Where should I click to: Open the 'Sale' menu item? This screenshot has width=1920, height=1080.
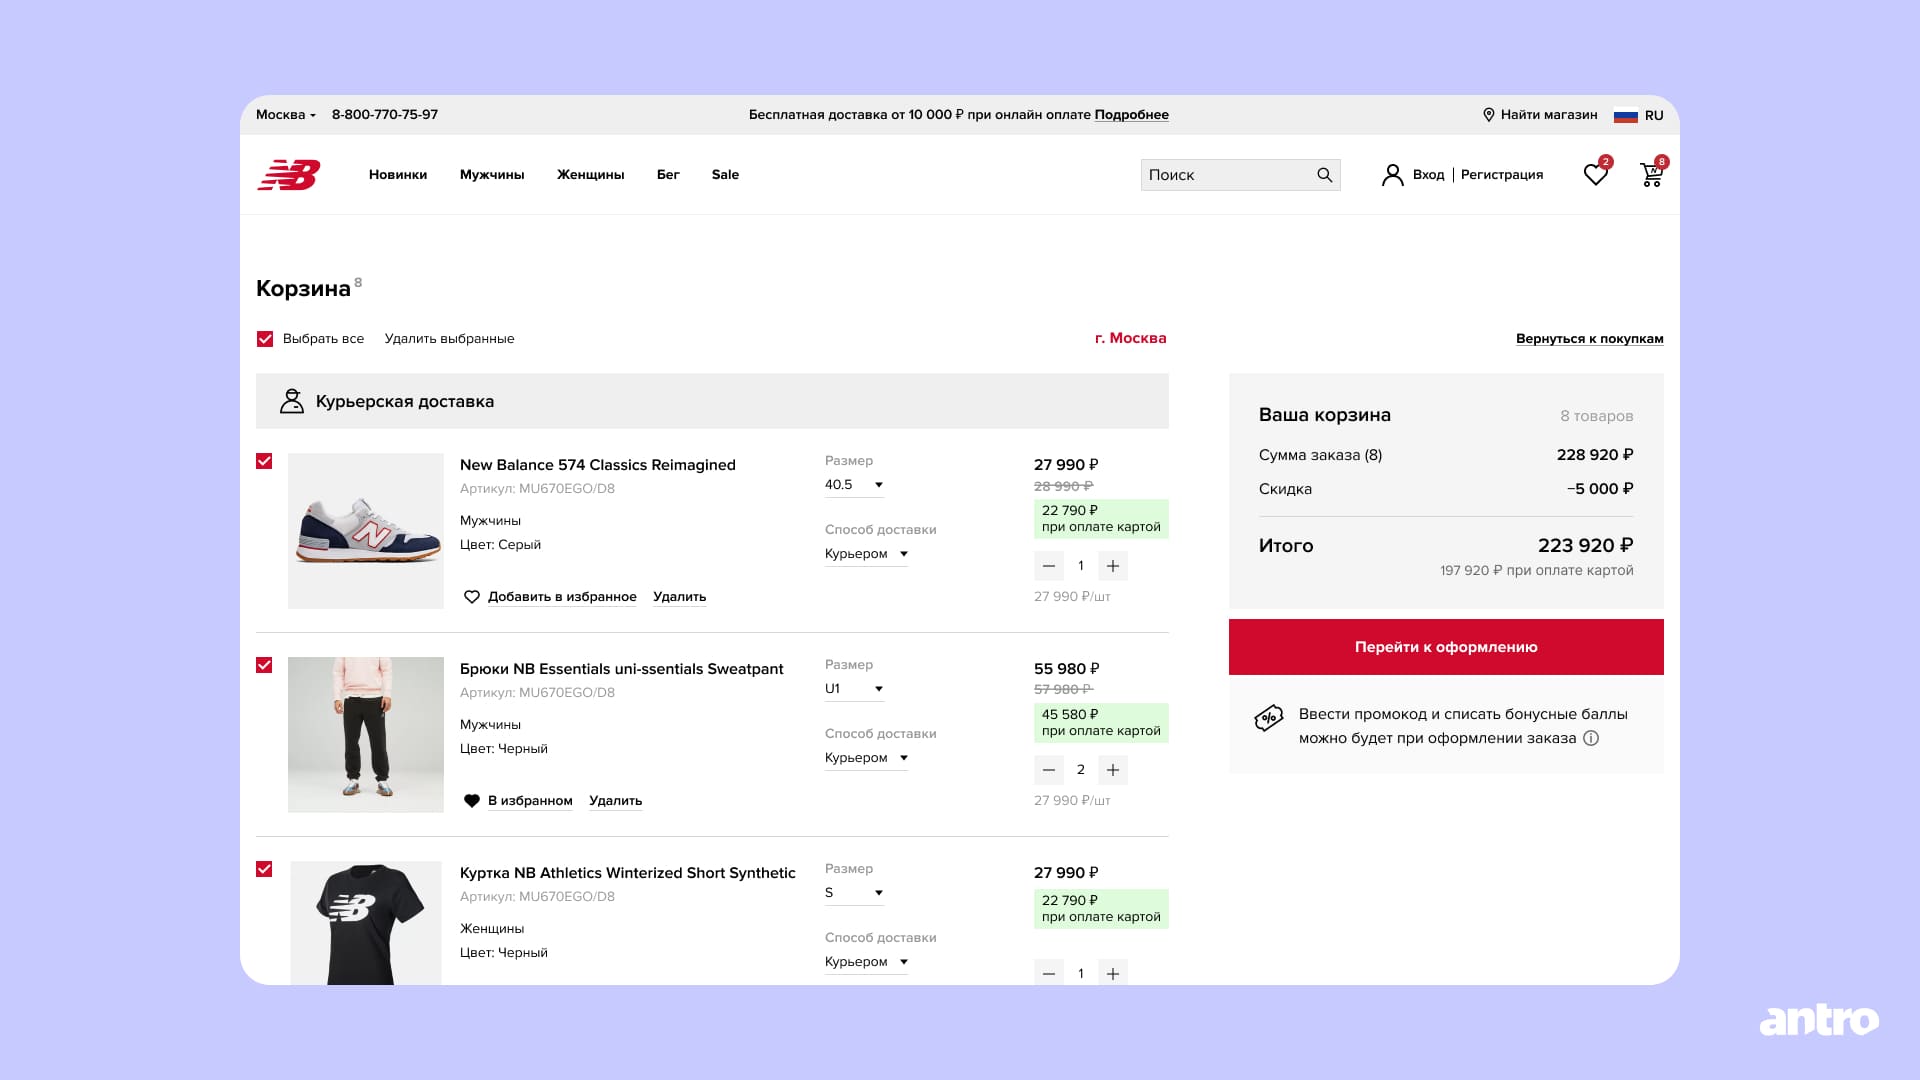pos(725,175)
